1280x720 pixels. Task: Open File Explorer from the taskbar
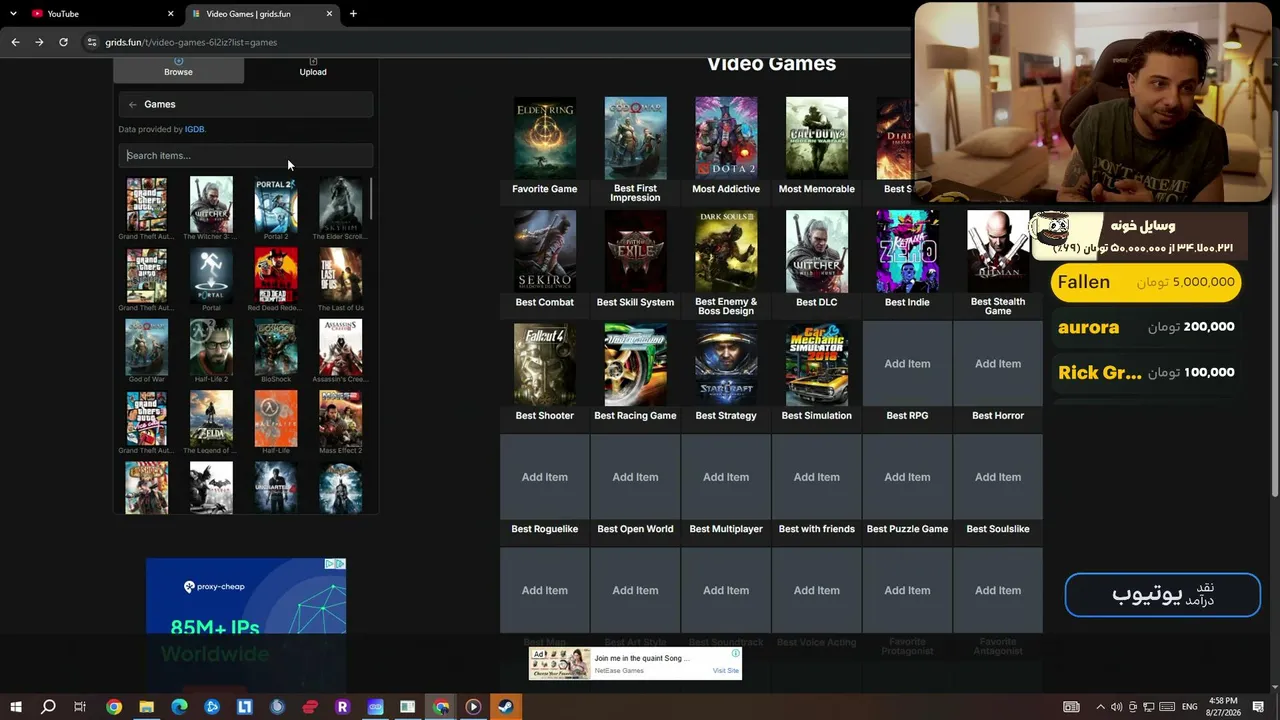click(146, 707)
